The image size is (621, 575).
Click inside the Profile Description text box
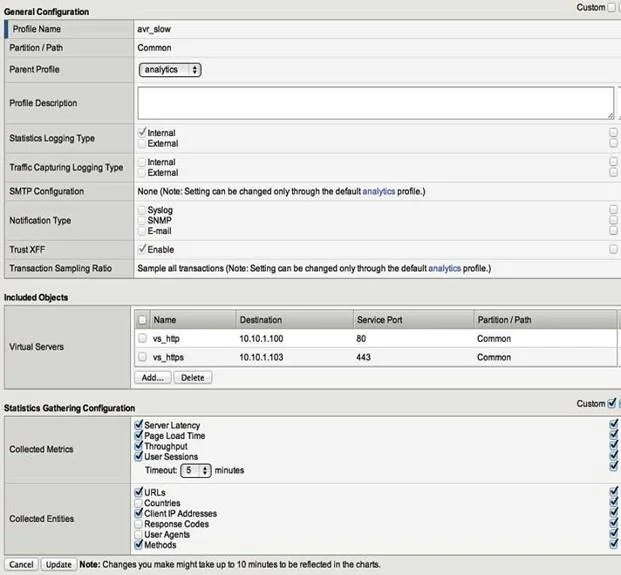[375, 103]
